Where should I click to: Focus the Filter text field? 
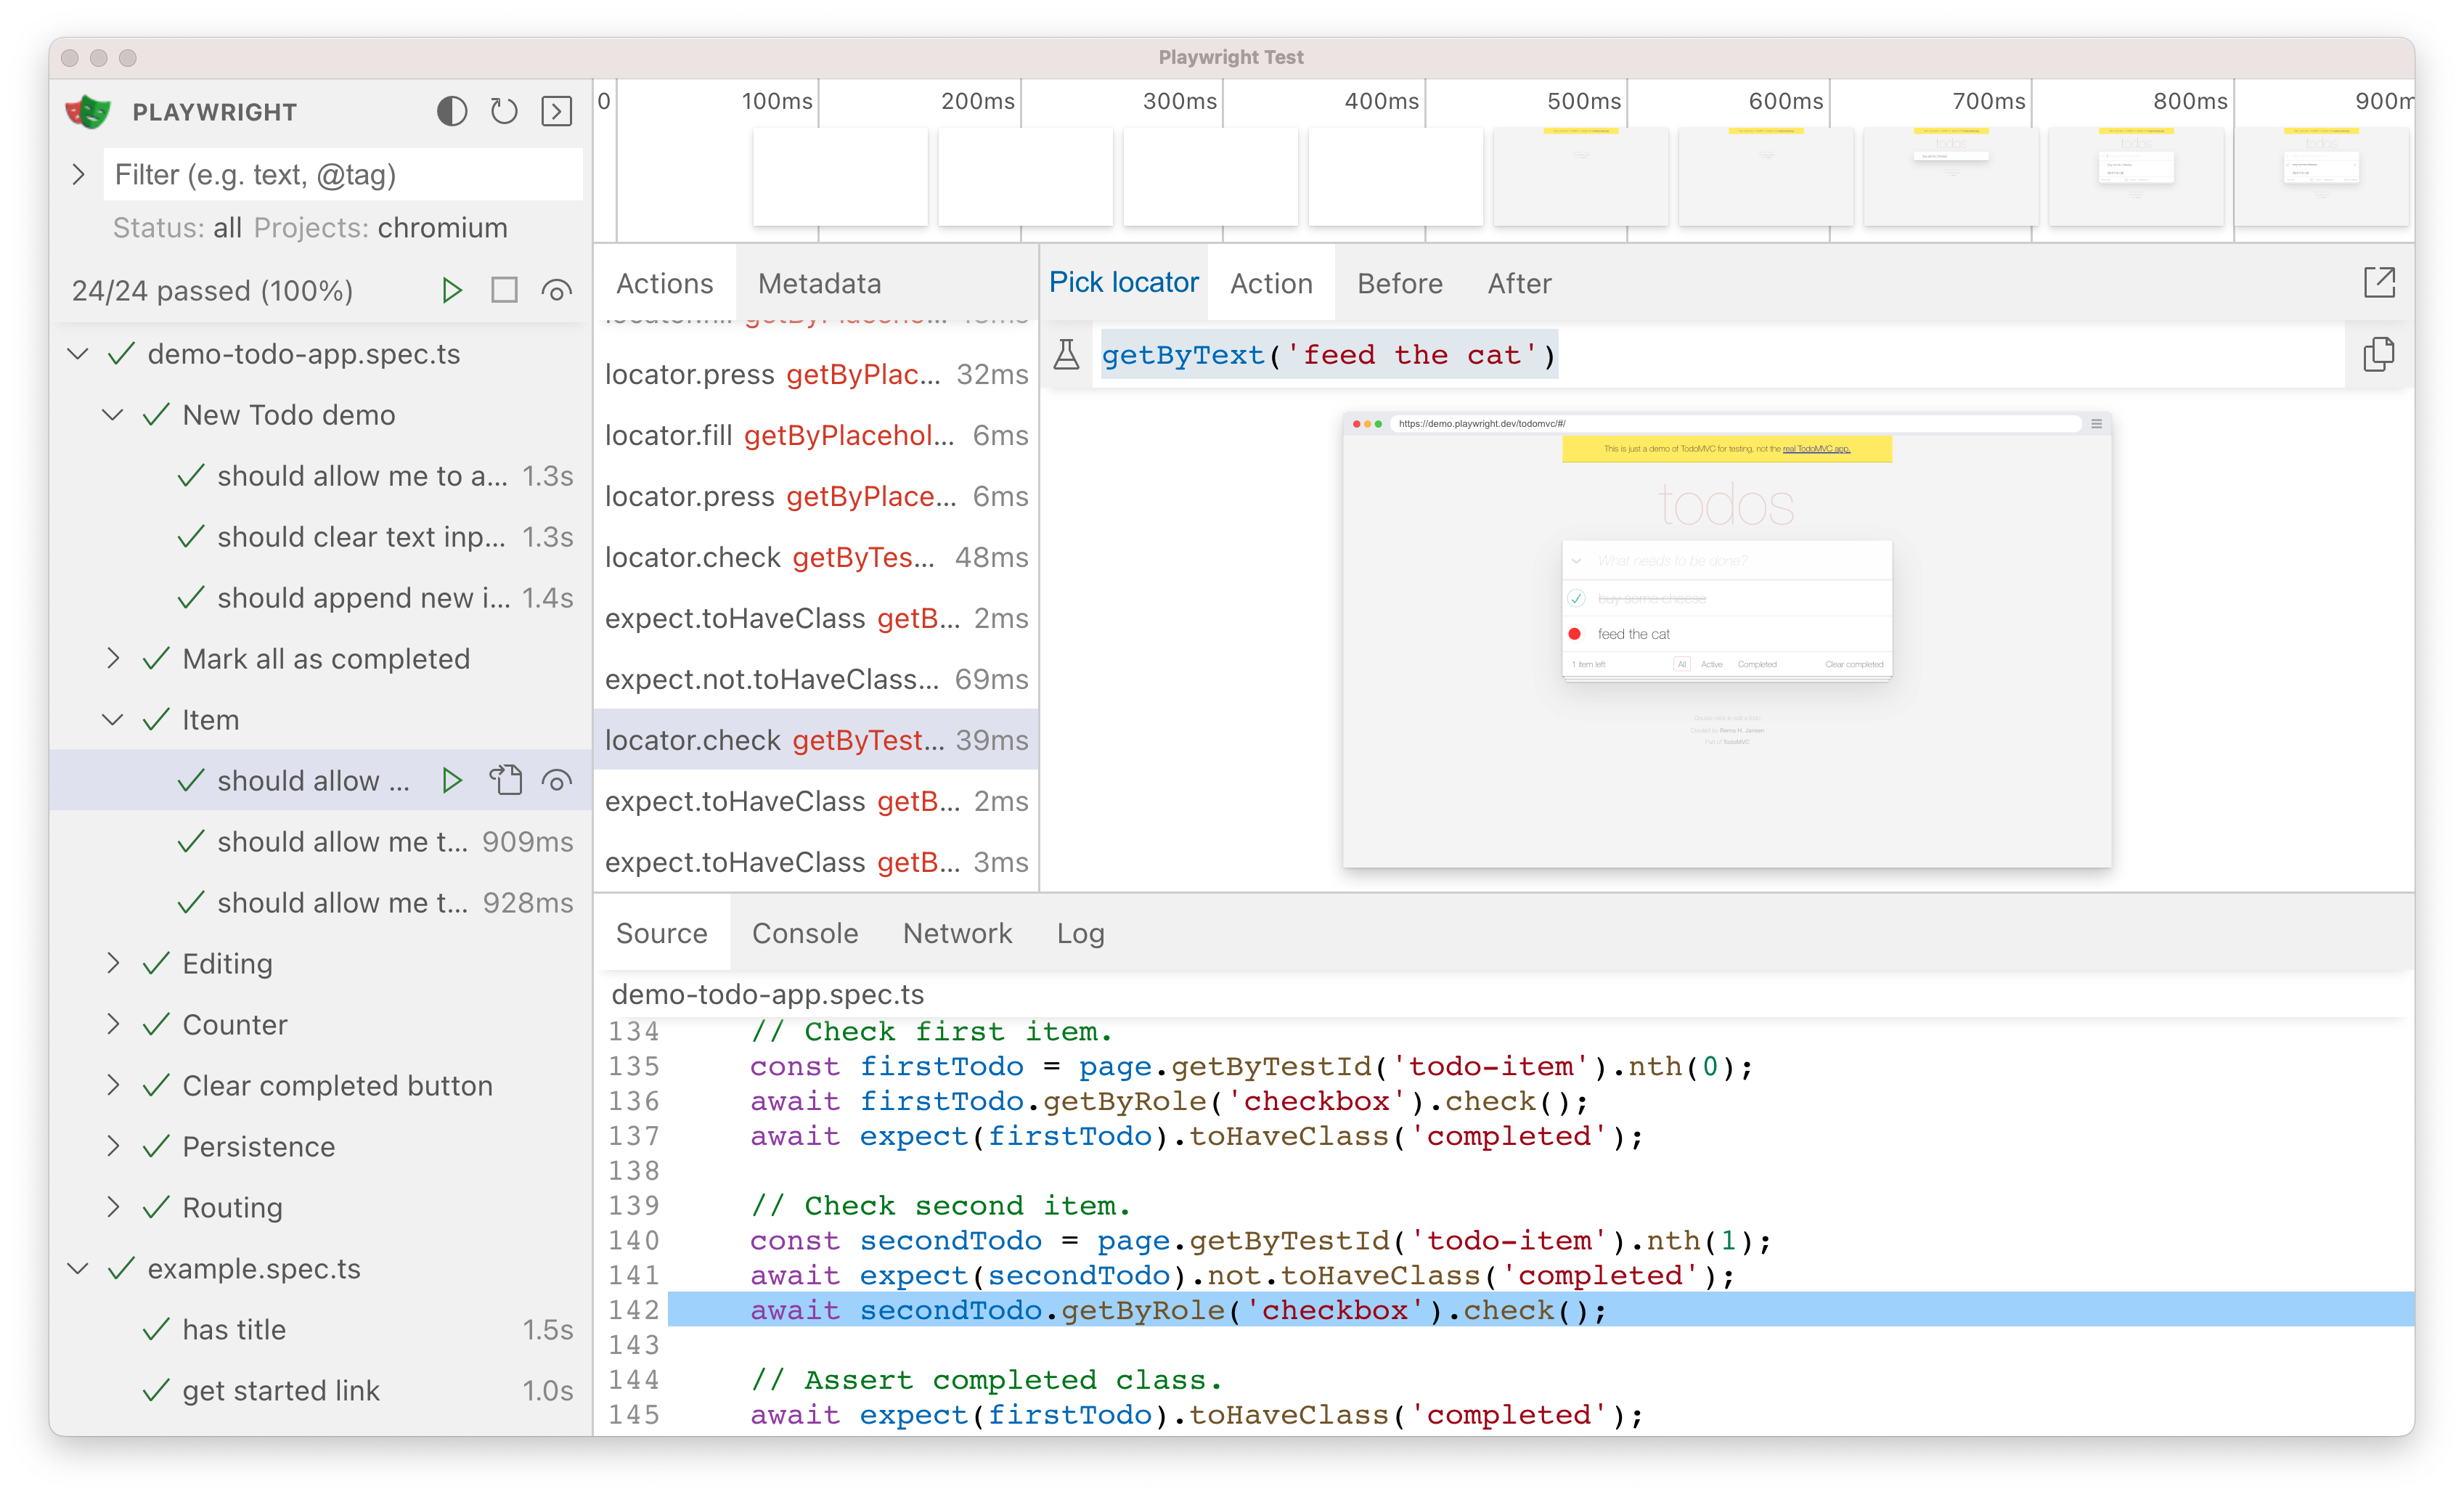click(343, 174)
